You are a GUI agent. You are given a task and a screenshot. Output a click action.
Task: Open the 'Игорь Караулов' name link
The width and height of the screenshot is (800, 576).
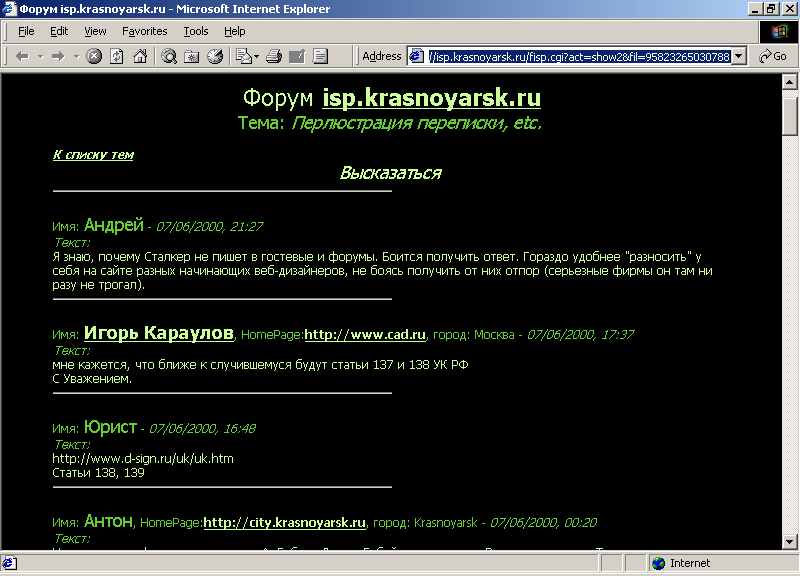[x=159, y=333]
